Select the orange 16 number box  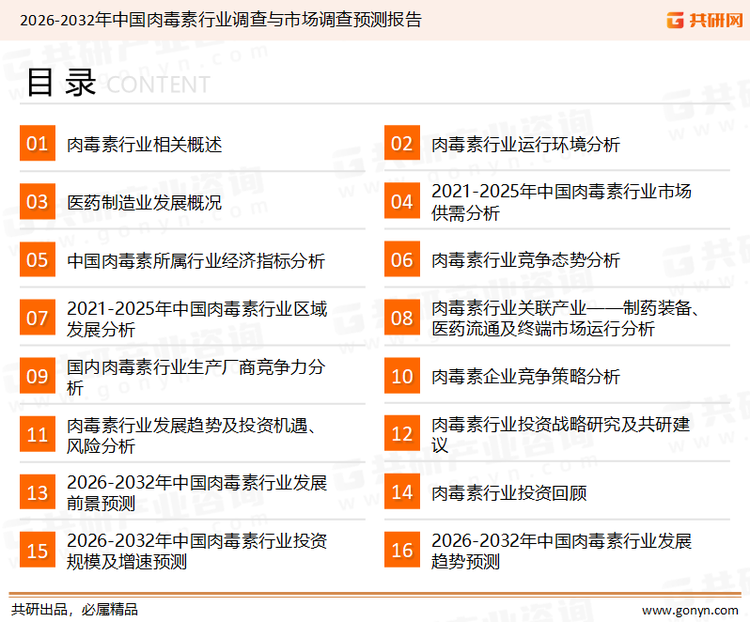coord(402,550)
